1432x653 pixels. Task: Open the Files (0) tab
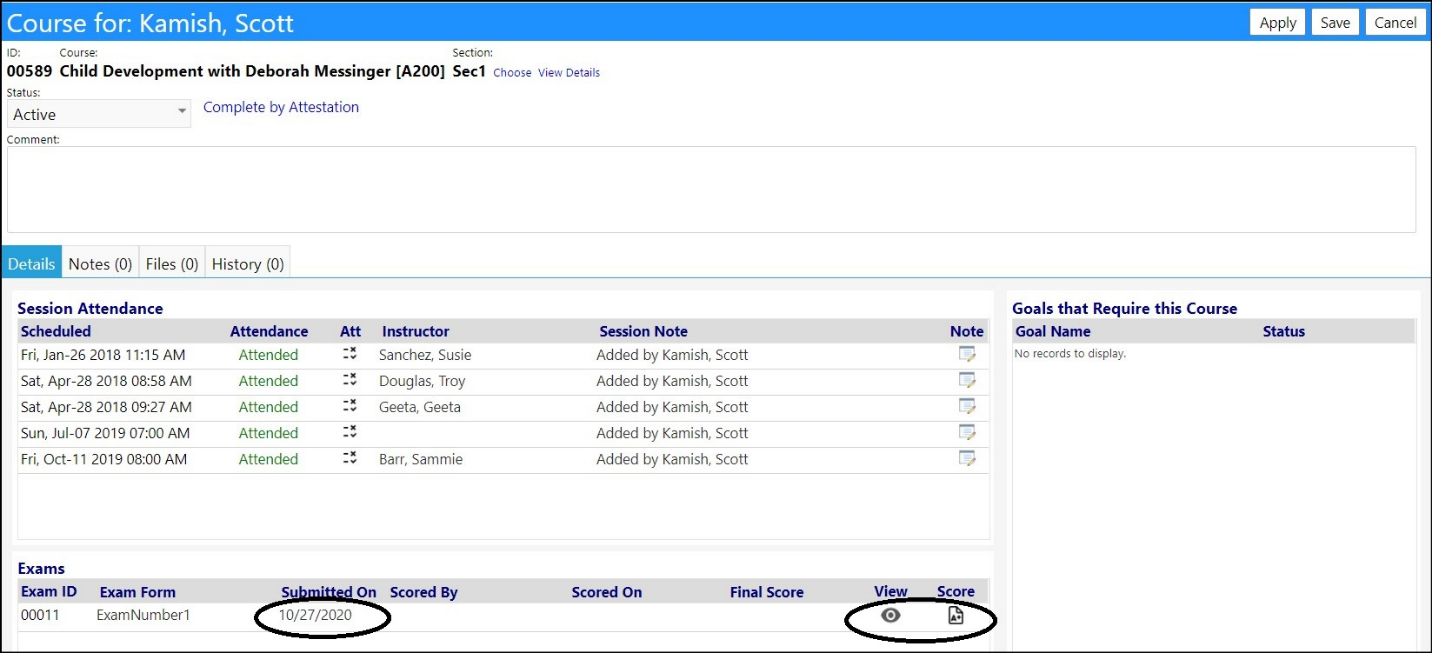172,264
